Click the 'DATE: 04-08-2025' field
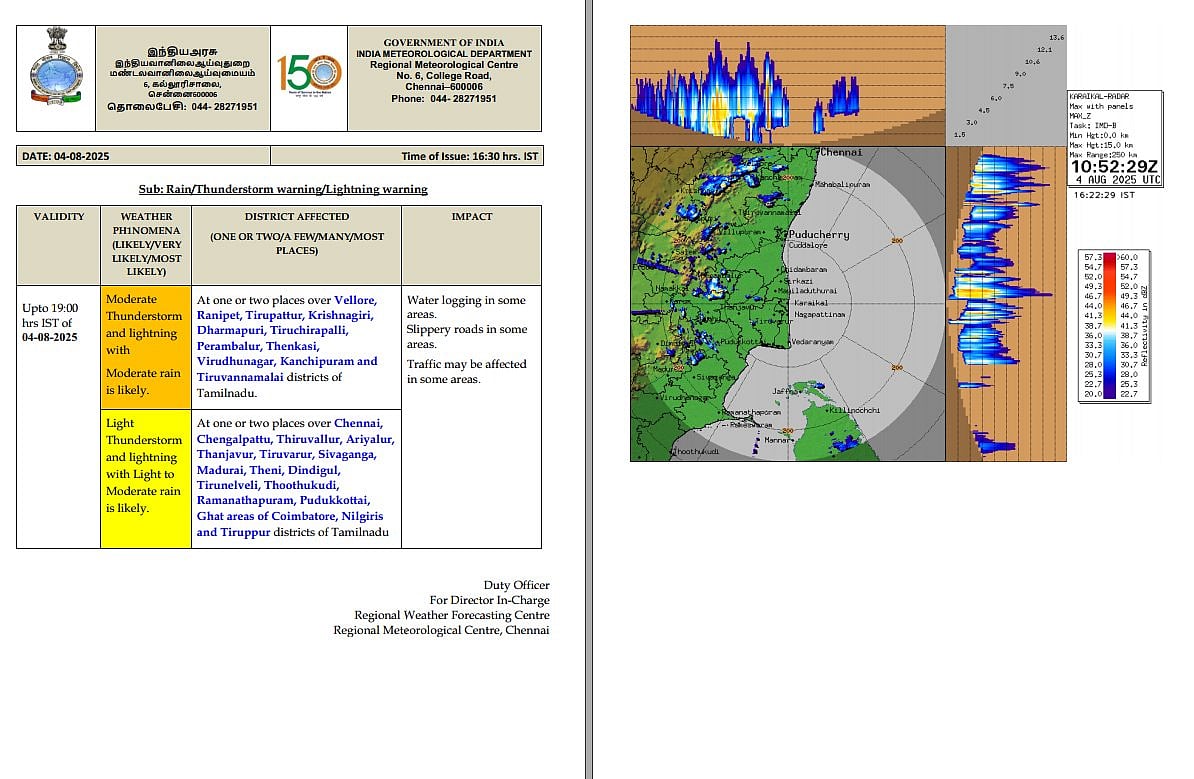1194x779 pixels. point(143,156)
